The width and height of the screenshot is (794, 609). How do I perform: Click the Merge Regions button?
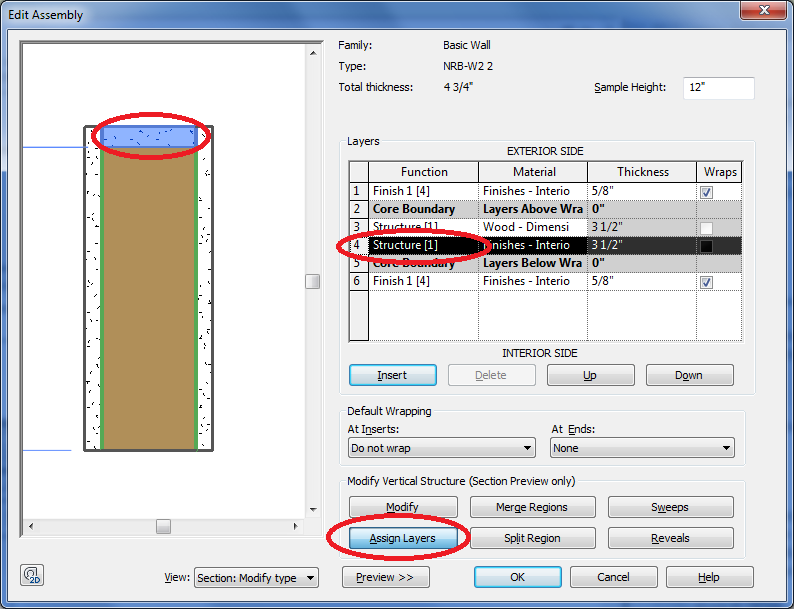coord(532,507)
